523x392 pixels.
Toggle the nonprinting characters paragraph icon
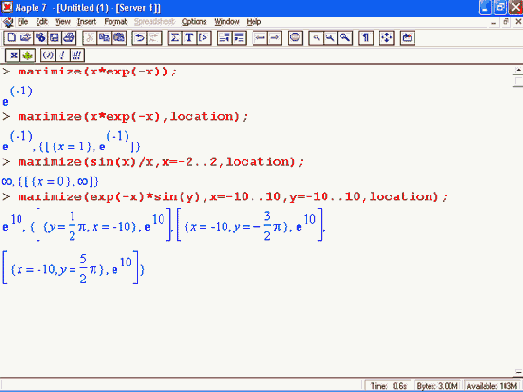coord(366,38)
